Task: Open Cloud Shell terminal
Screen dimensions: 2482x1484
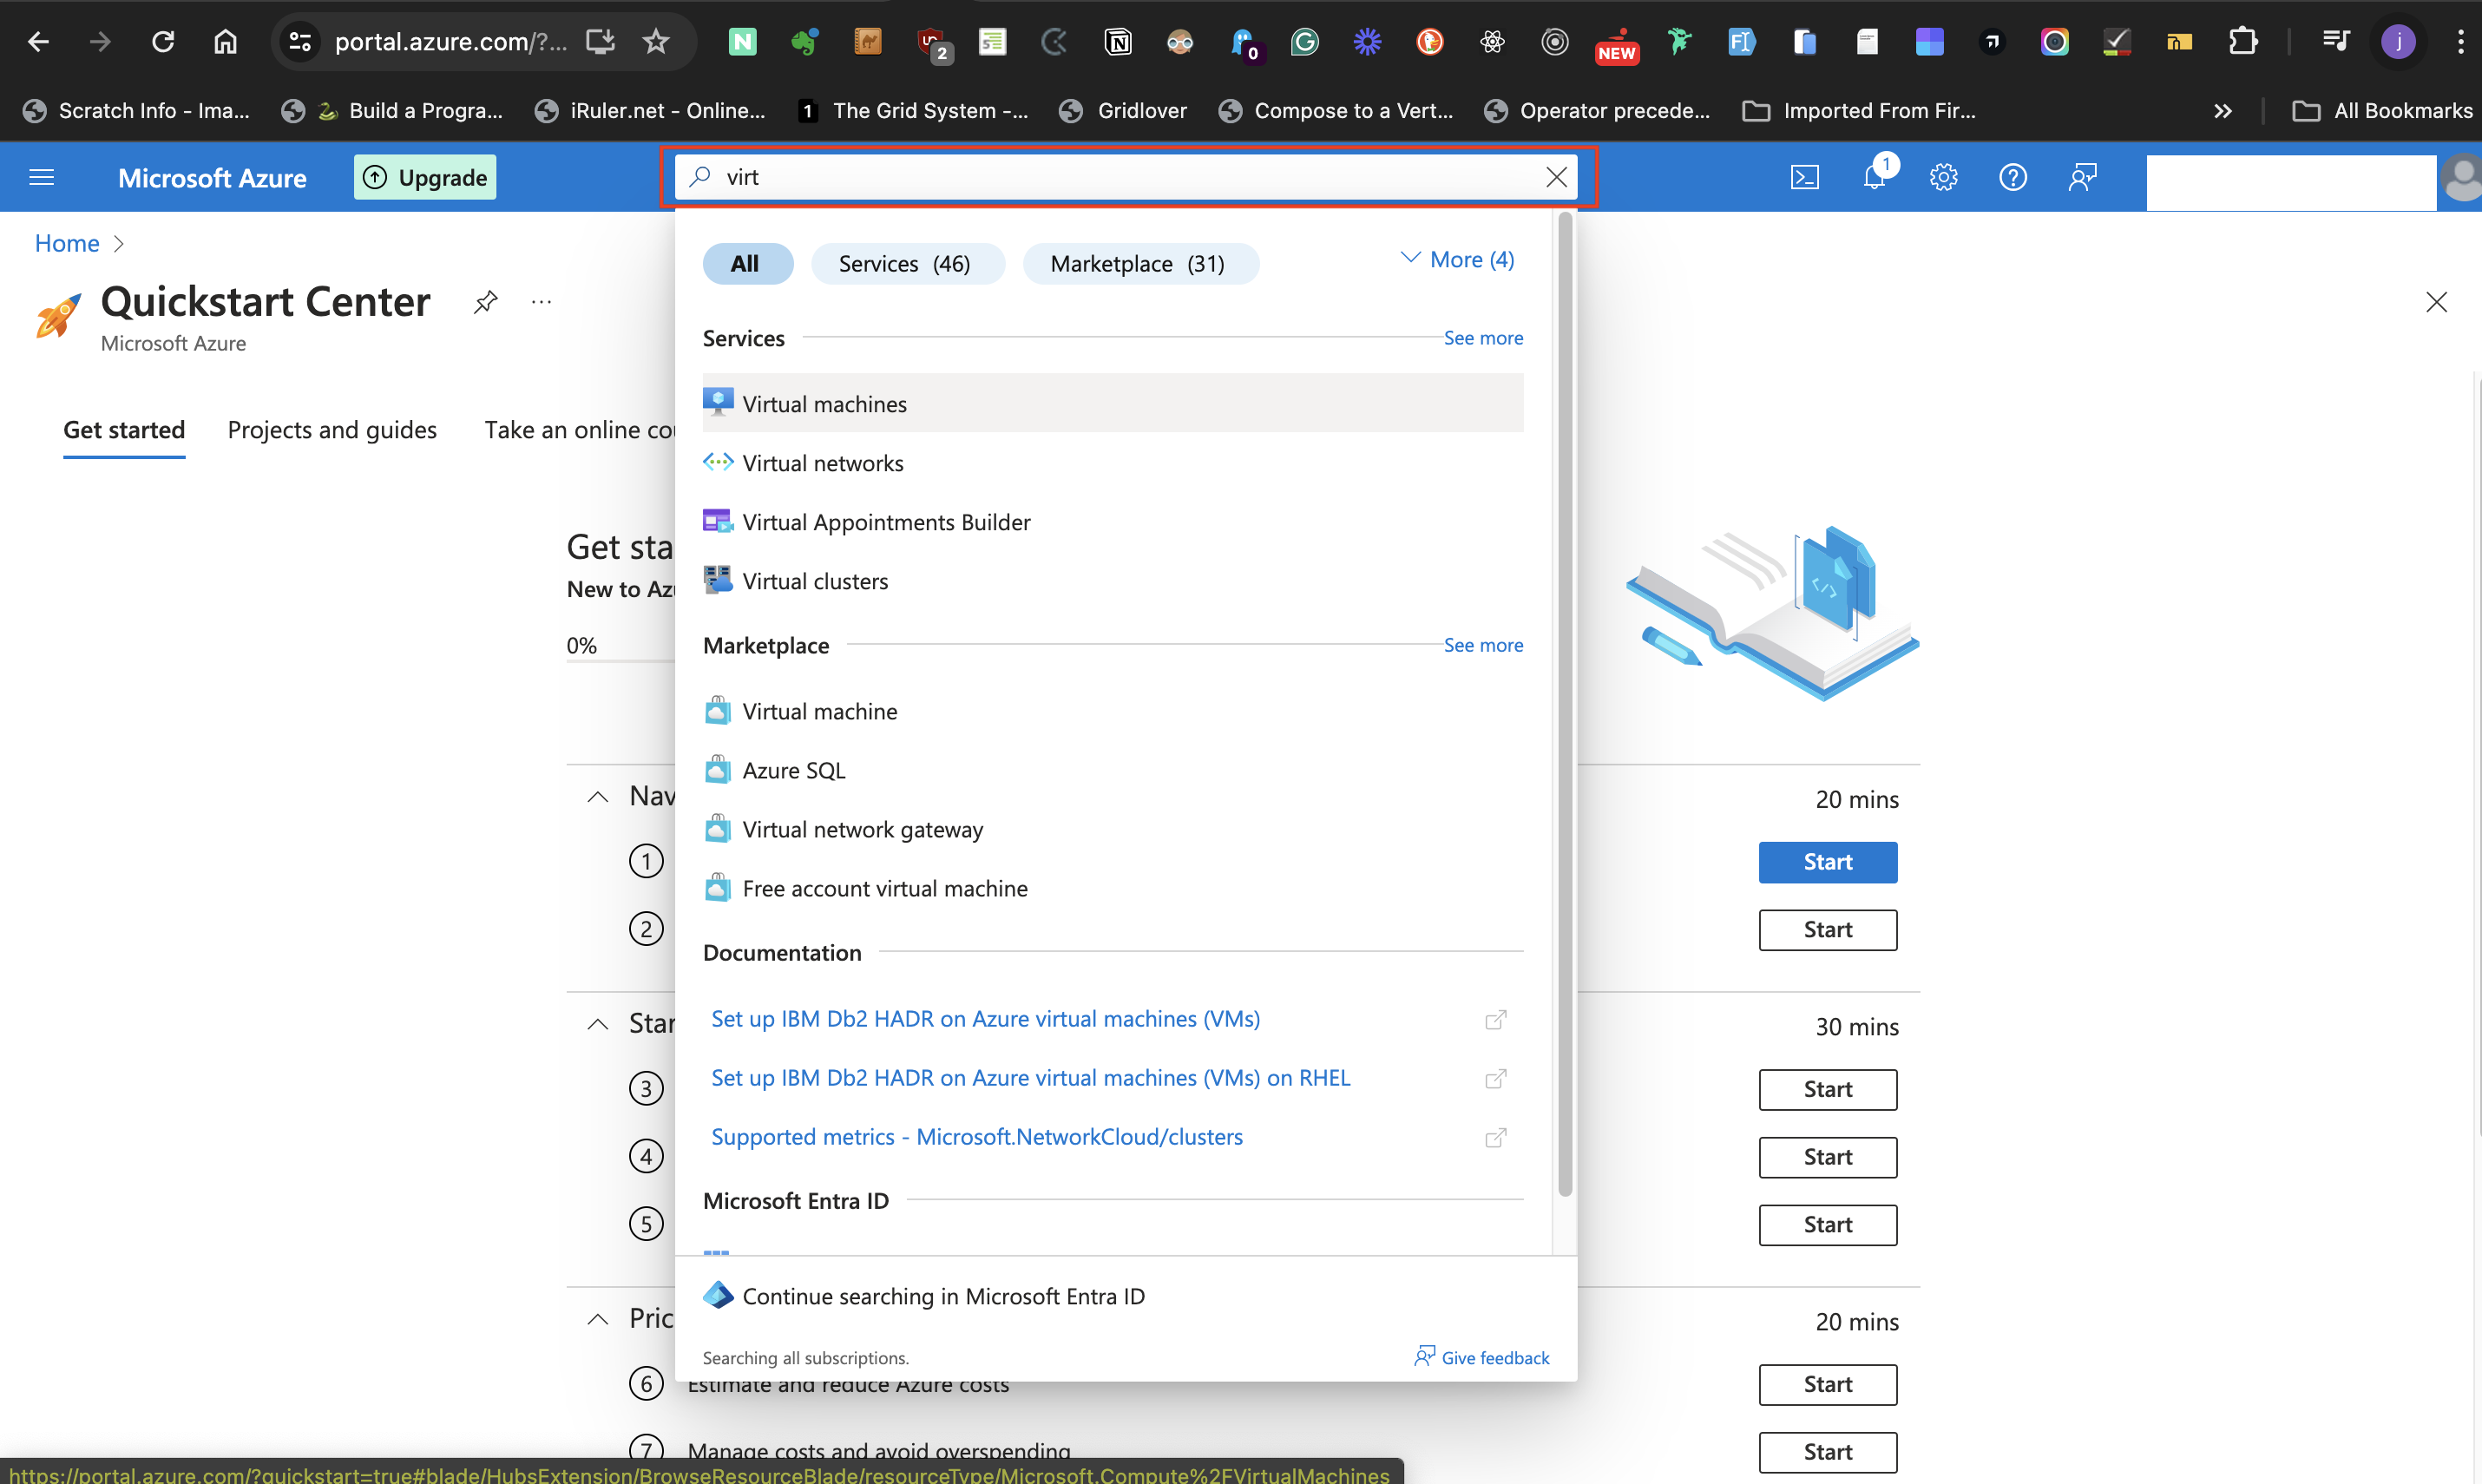Action: point(1805,177)
